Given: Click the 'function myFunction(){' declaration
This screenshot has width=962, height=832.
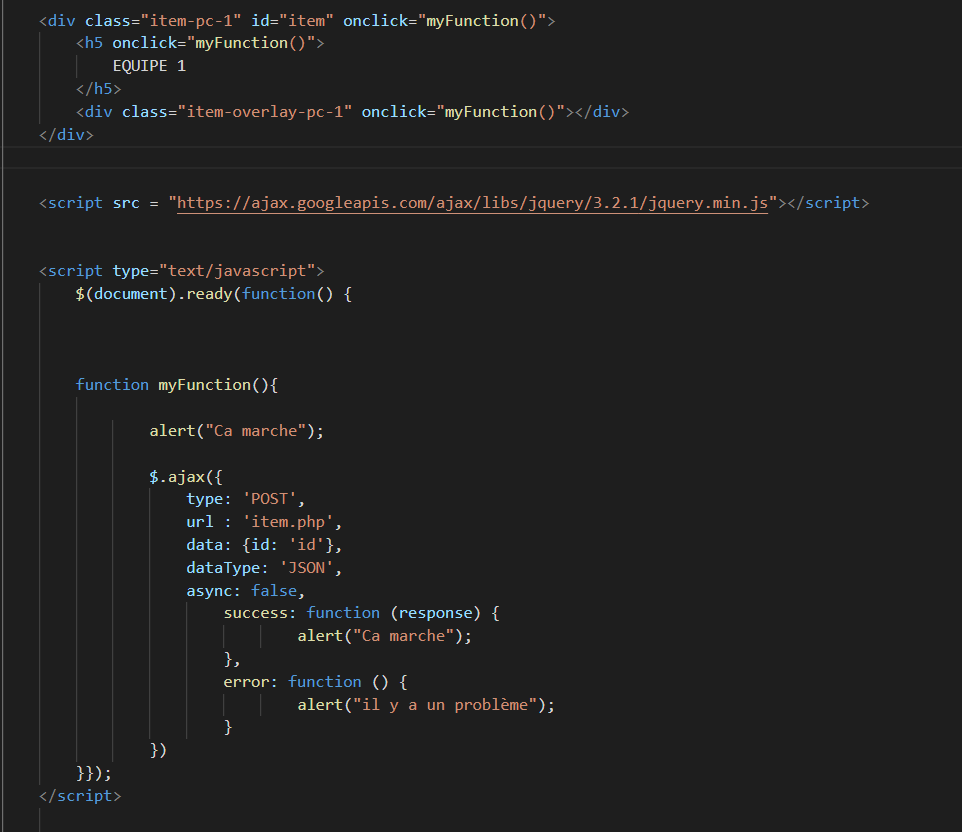Looking at the screenshot, I should tap(177, 385).
